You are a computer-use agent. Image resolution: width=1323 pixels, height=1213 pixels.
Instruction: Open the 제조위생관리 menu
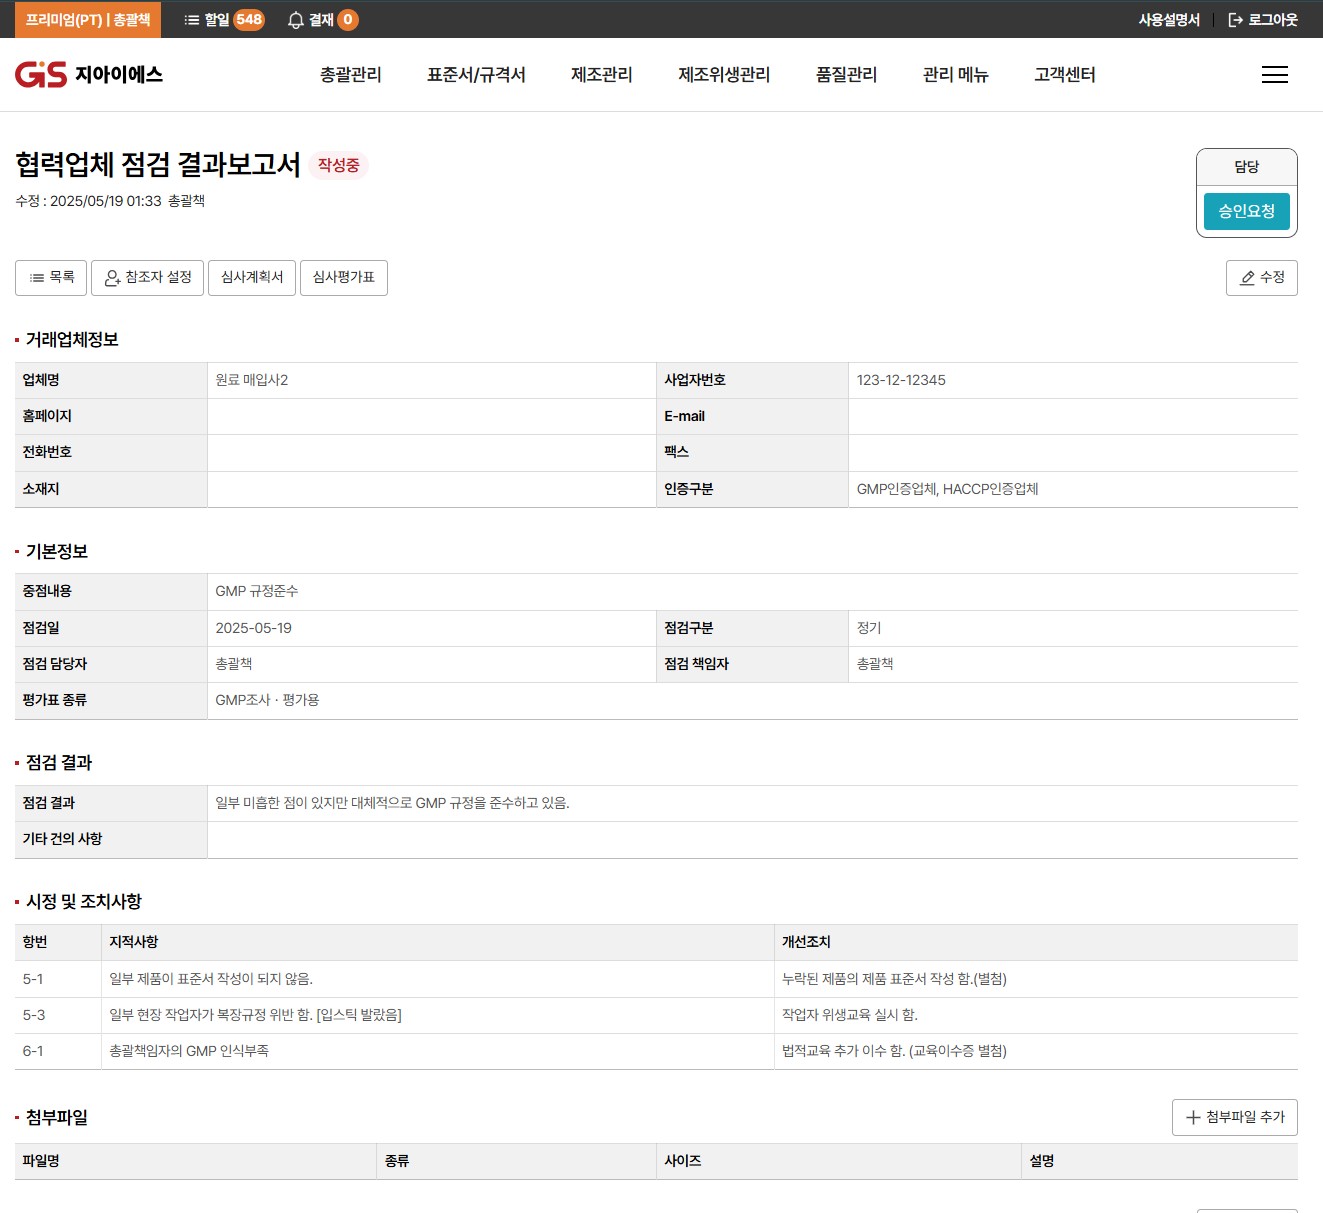[x=724, y=75]
